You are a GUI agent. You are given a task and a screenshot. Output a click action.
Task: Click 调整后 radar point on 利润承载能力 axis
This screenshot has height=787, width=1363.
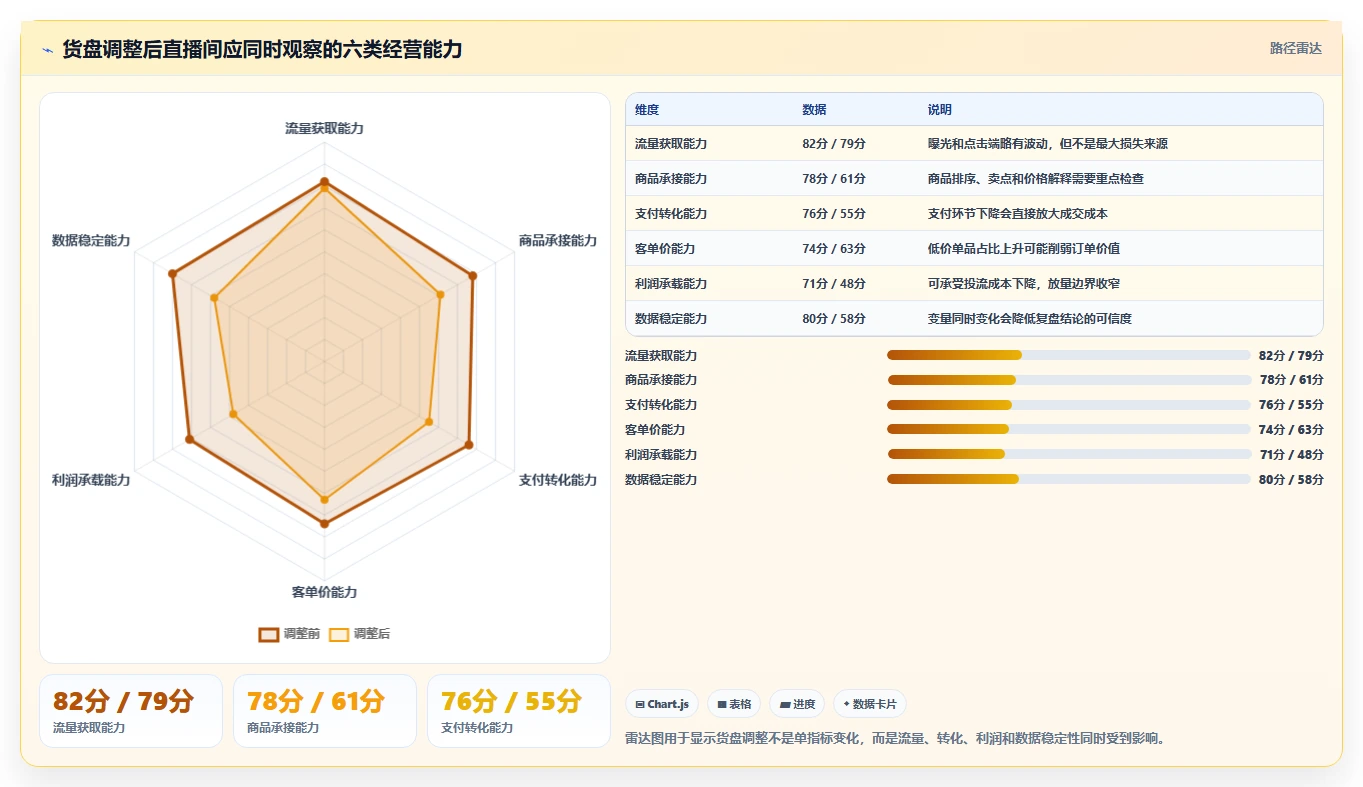[233, 414]
